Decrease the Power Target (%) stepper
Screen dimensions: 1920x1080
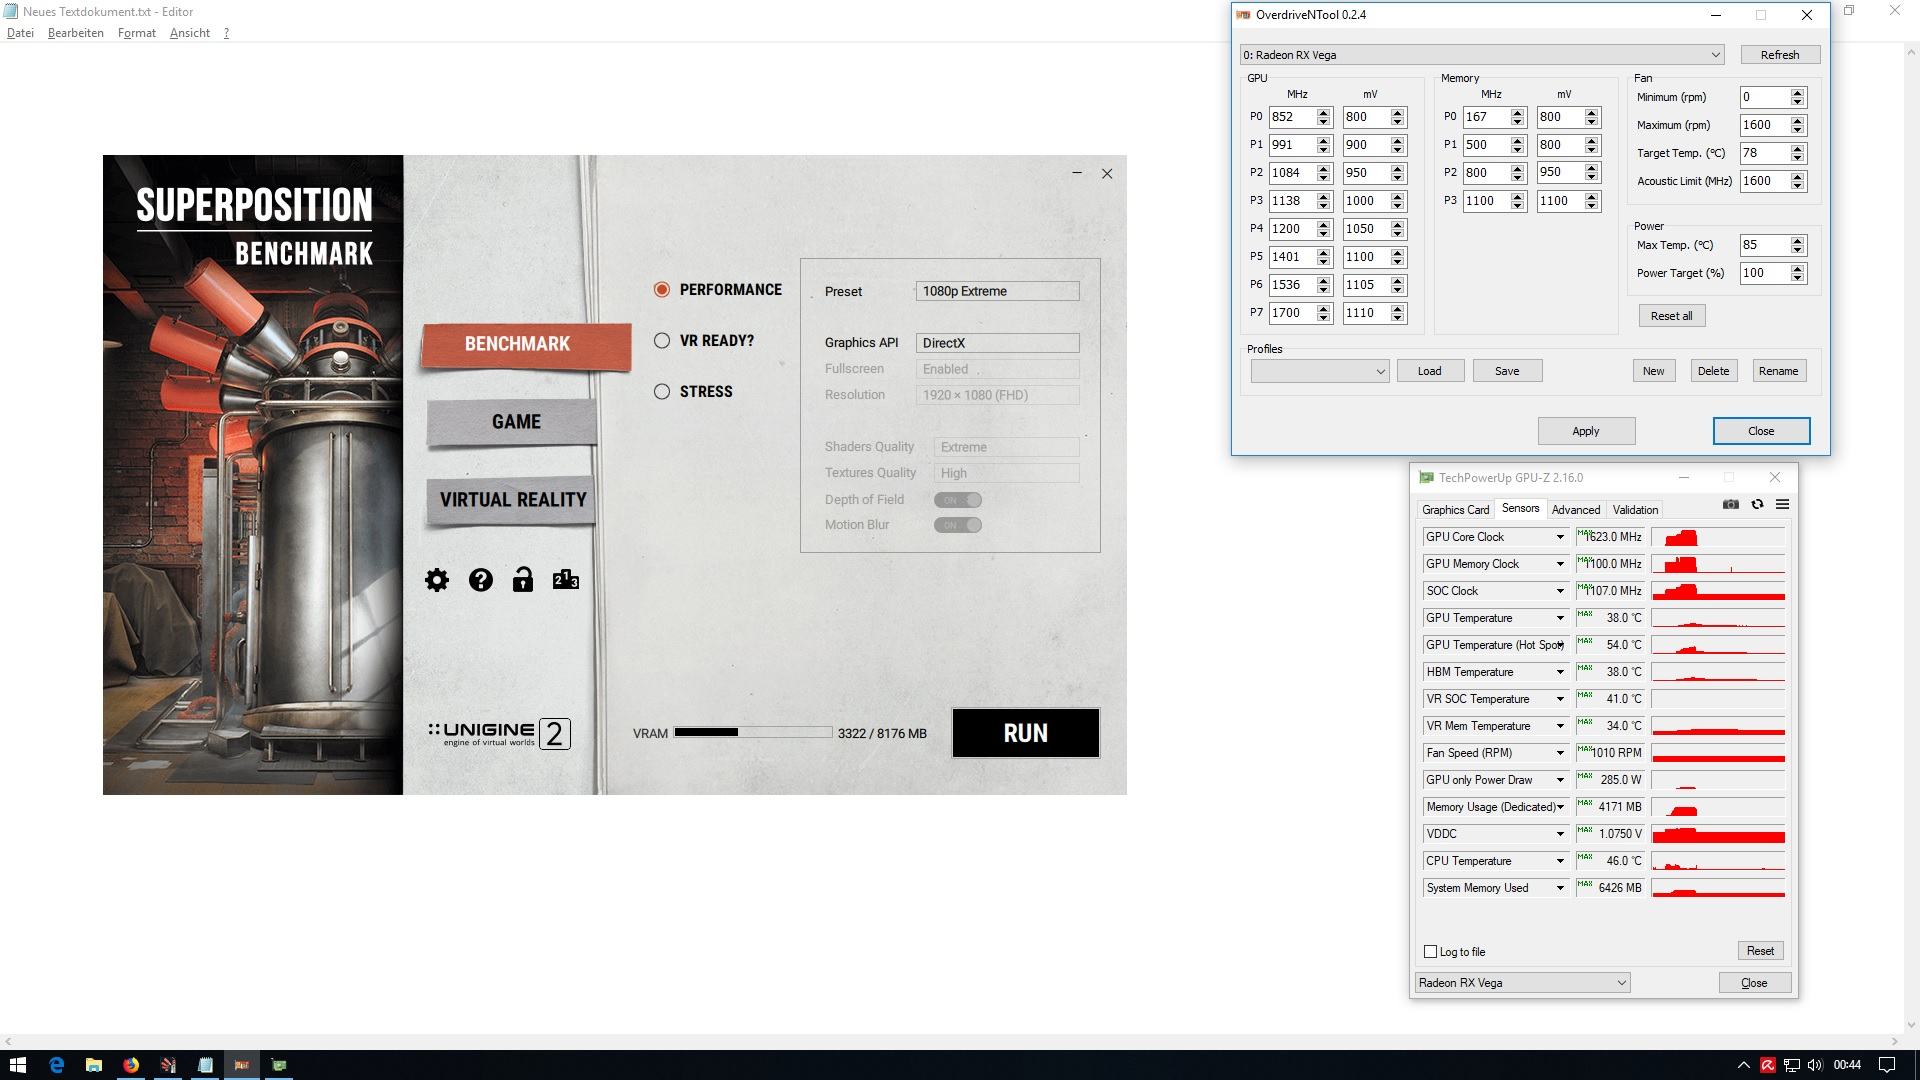[x=1798, y=278]
